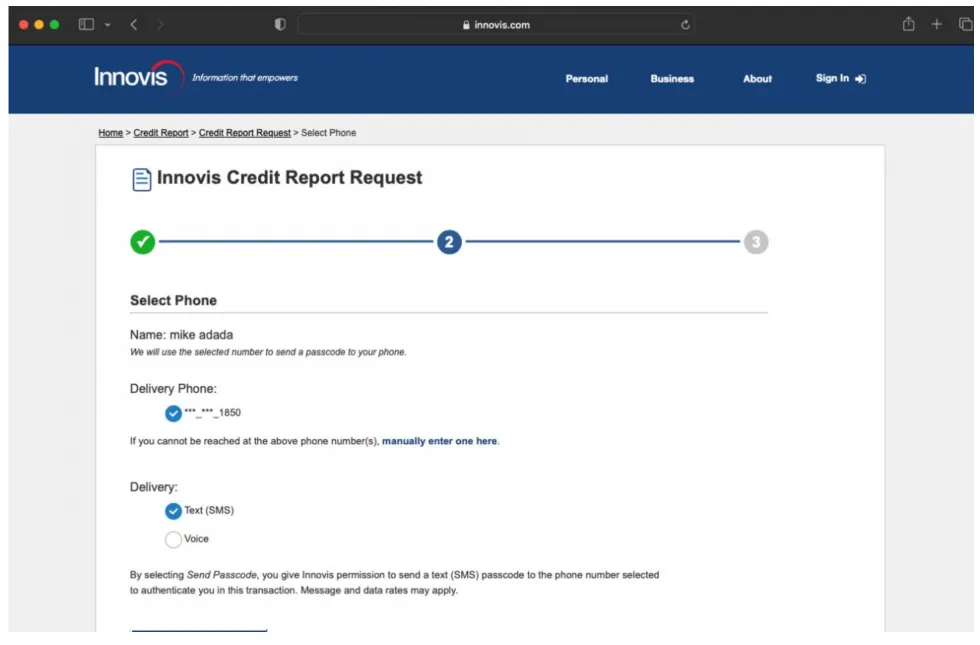The image size is (980, 645).
Task: Click the Share icon in Safari toolbar
Action: pos(908,24)
